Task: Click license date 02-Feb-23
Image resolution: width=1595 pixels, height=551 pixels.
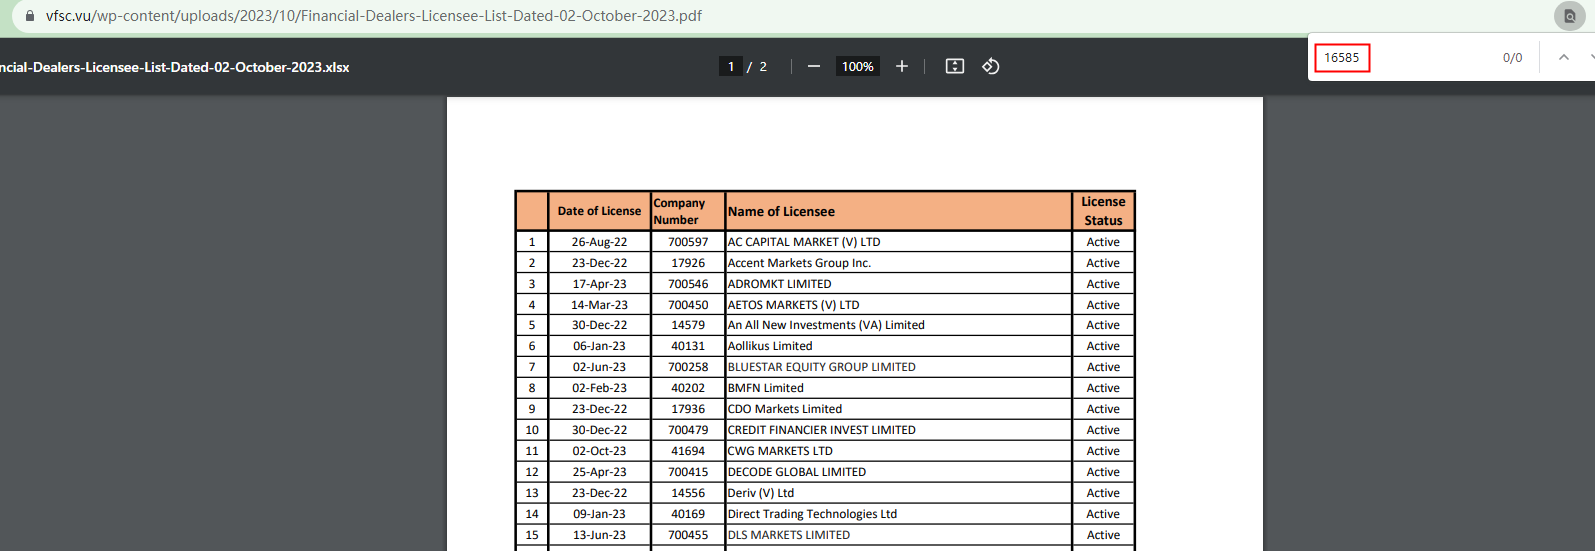Action: 599,388
